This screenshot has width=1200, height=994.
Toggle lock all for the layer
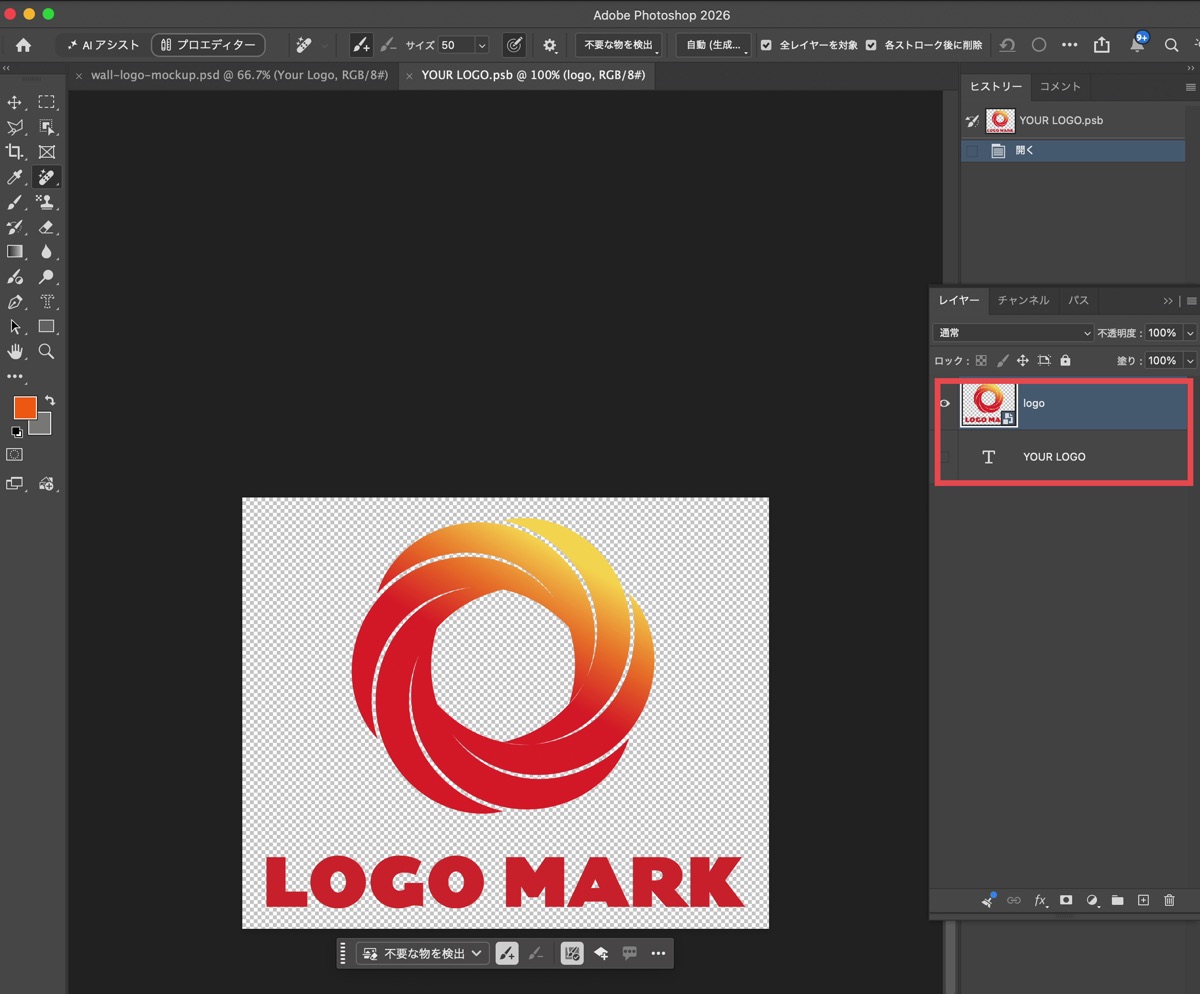click(1065, 360)
